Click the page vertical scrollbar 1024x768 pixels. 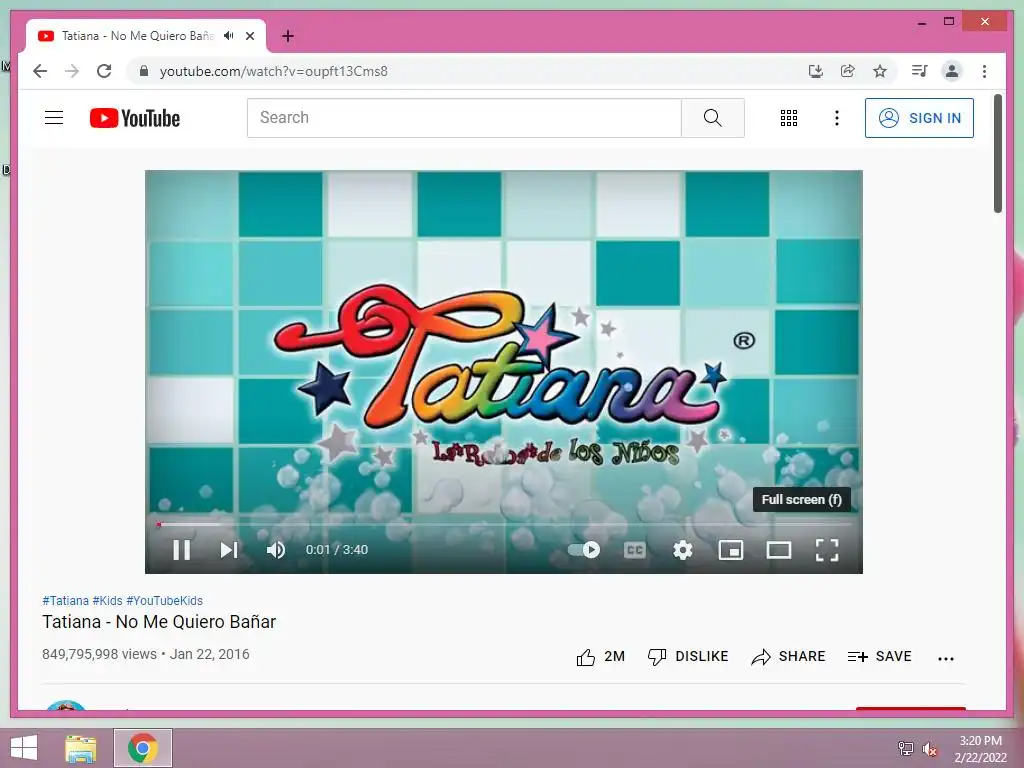pos(998,153)
